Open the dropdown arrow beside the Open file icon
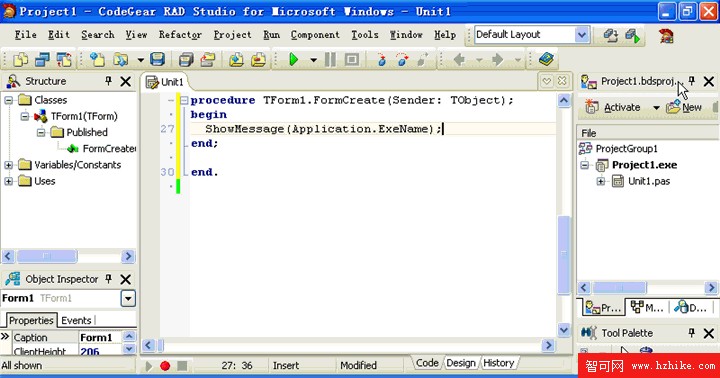 [x=141, y=60]
